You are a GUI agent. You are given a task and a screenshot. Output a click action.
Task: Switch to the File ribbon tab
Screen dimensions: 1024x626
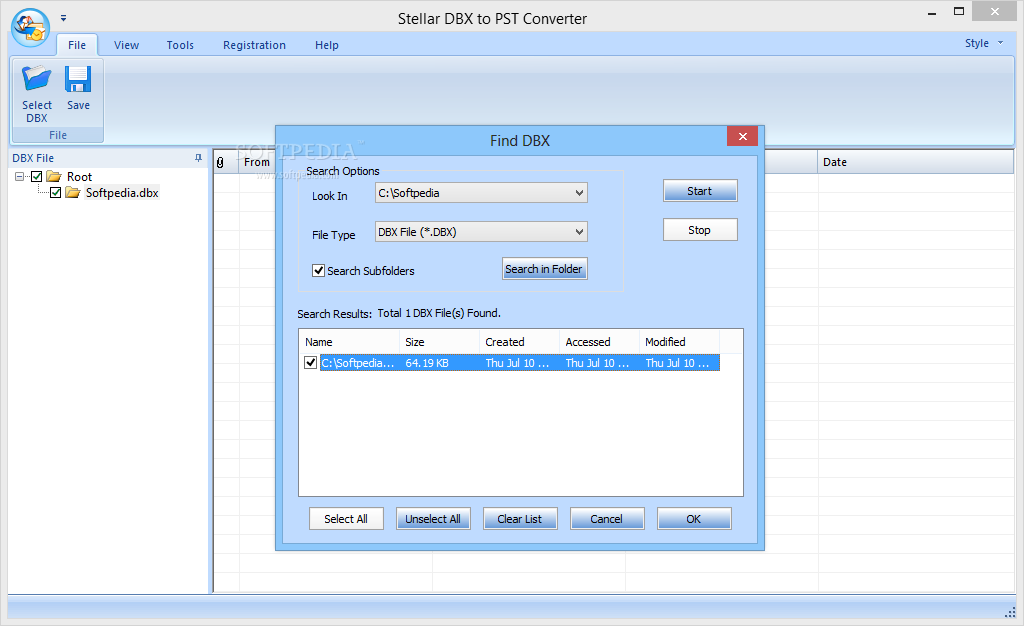(77, 45)
